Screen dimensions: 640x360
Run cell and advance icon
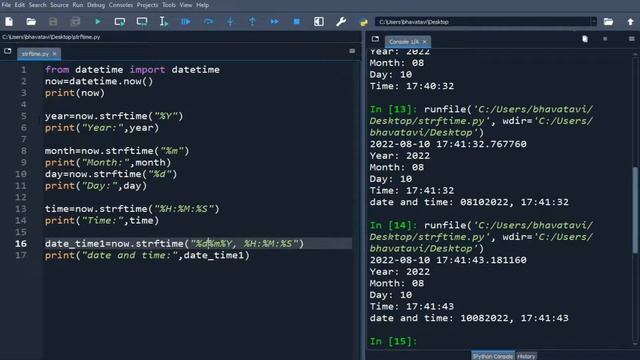coord(142,22)
